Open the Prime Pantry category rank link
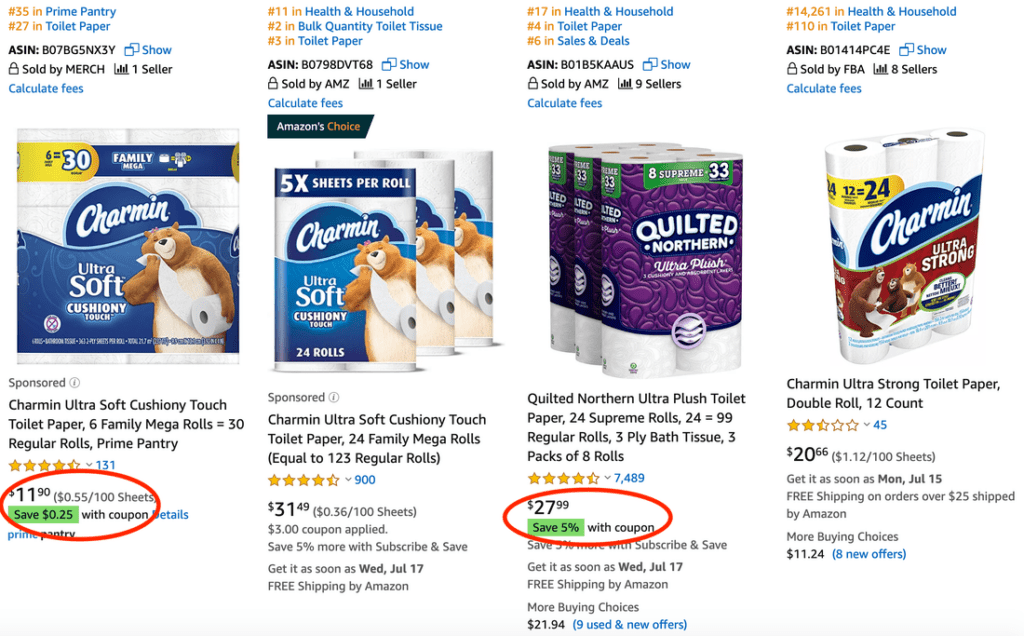Image resolution: width=1024 pixels, height=636 pixels. 81,12
